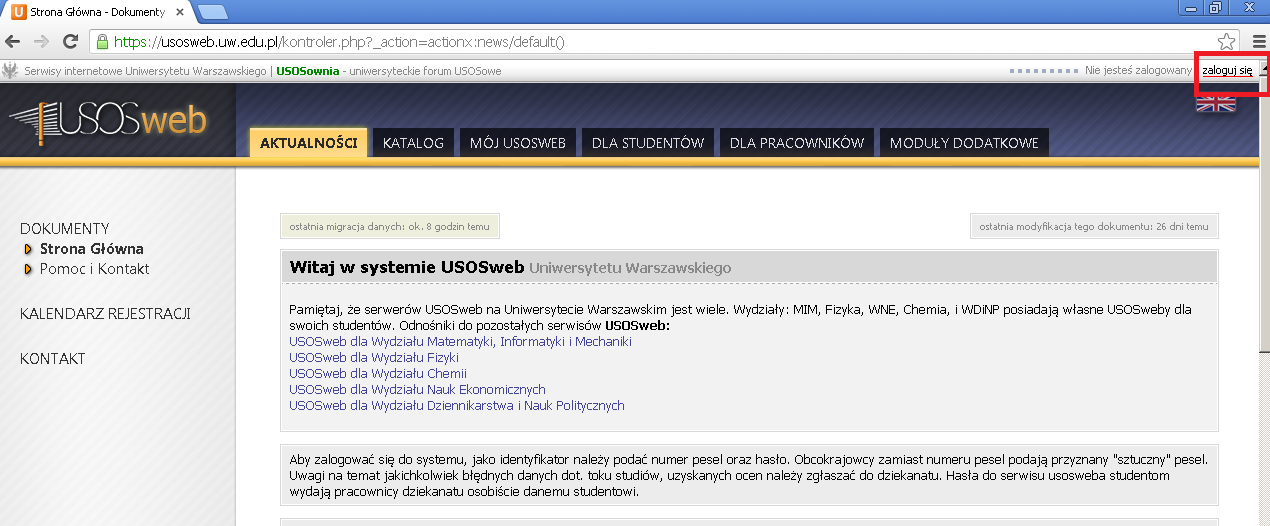Click 'ostatnia migracja danych' info box
This screenshot has width=1270, height=526.
389,226
